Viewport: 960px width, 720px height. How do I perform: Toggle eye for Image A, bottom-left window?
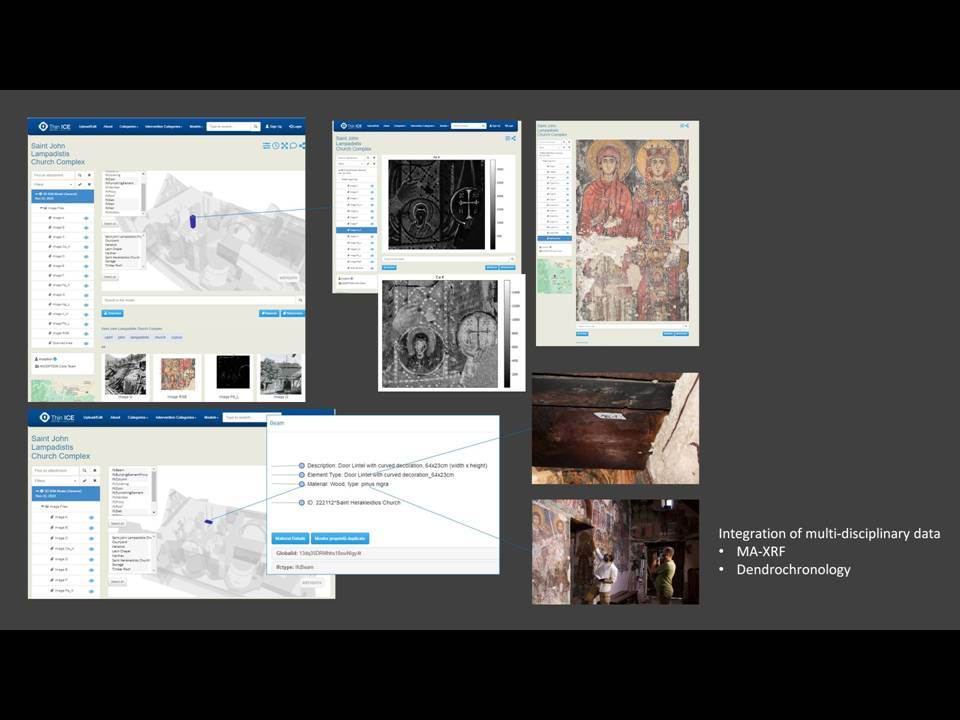click(91, 517)
